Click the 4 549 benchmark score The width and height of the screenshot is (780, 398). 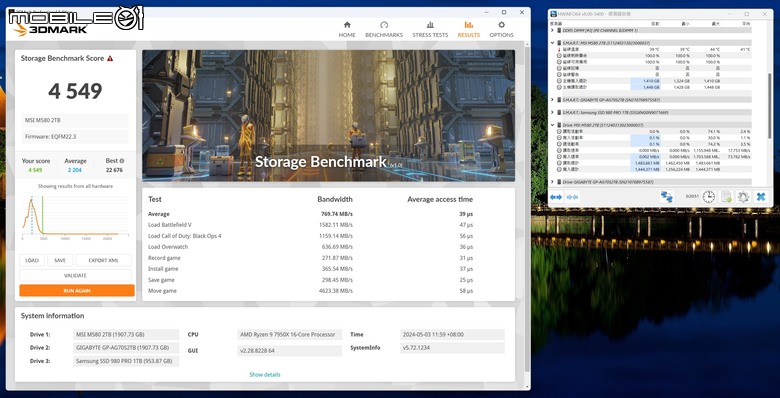(x=75, y=91)
